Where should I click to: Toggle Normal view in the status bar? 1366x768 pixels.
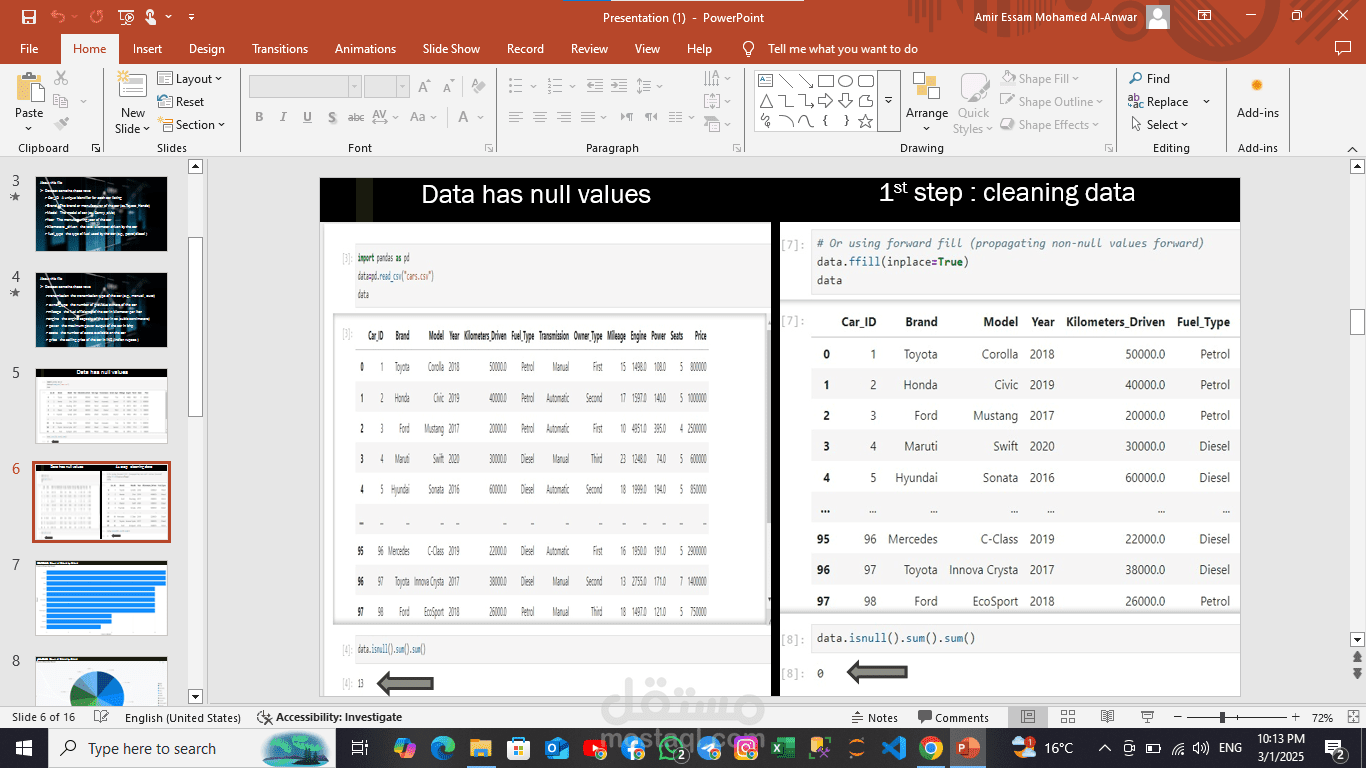[x=1028, y=717]
